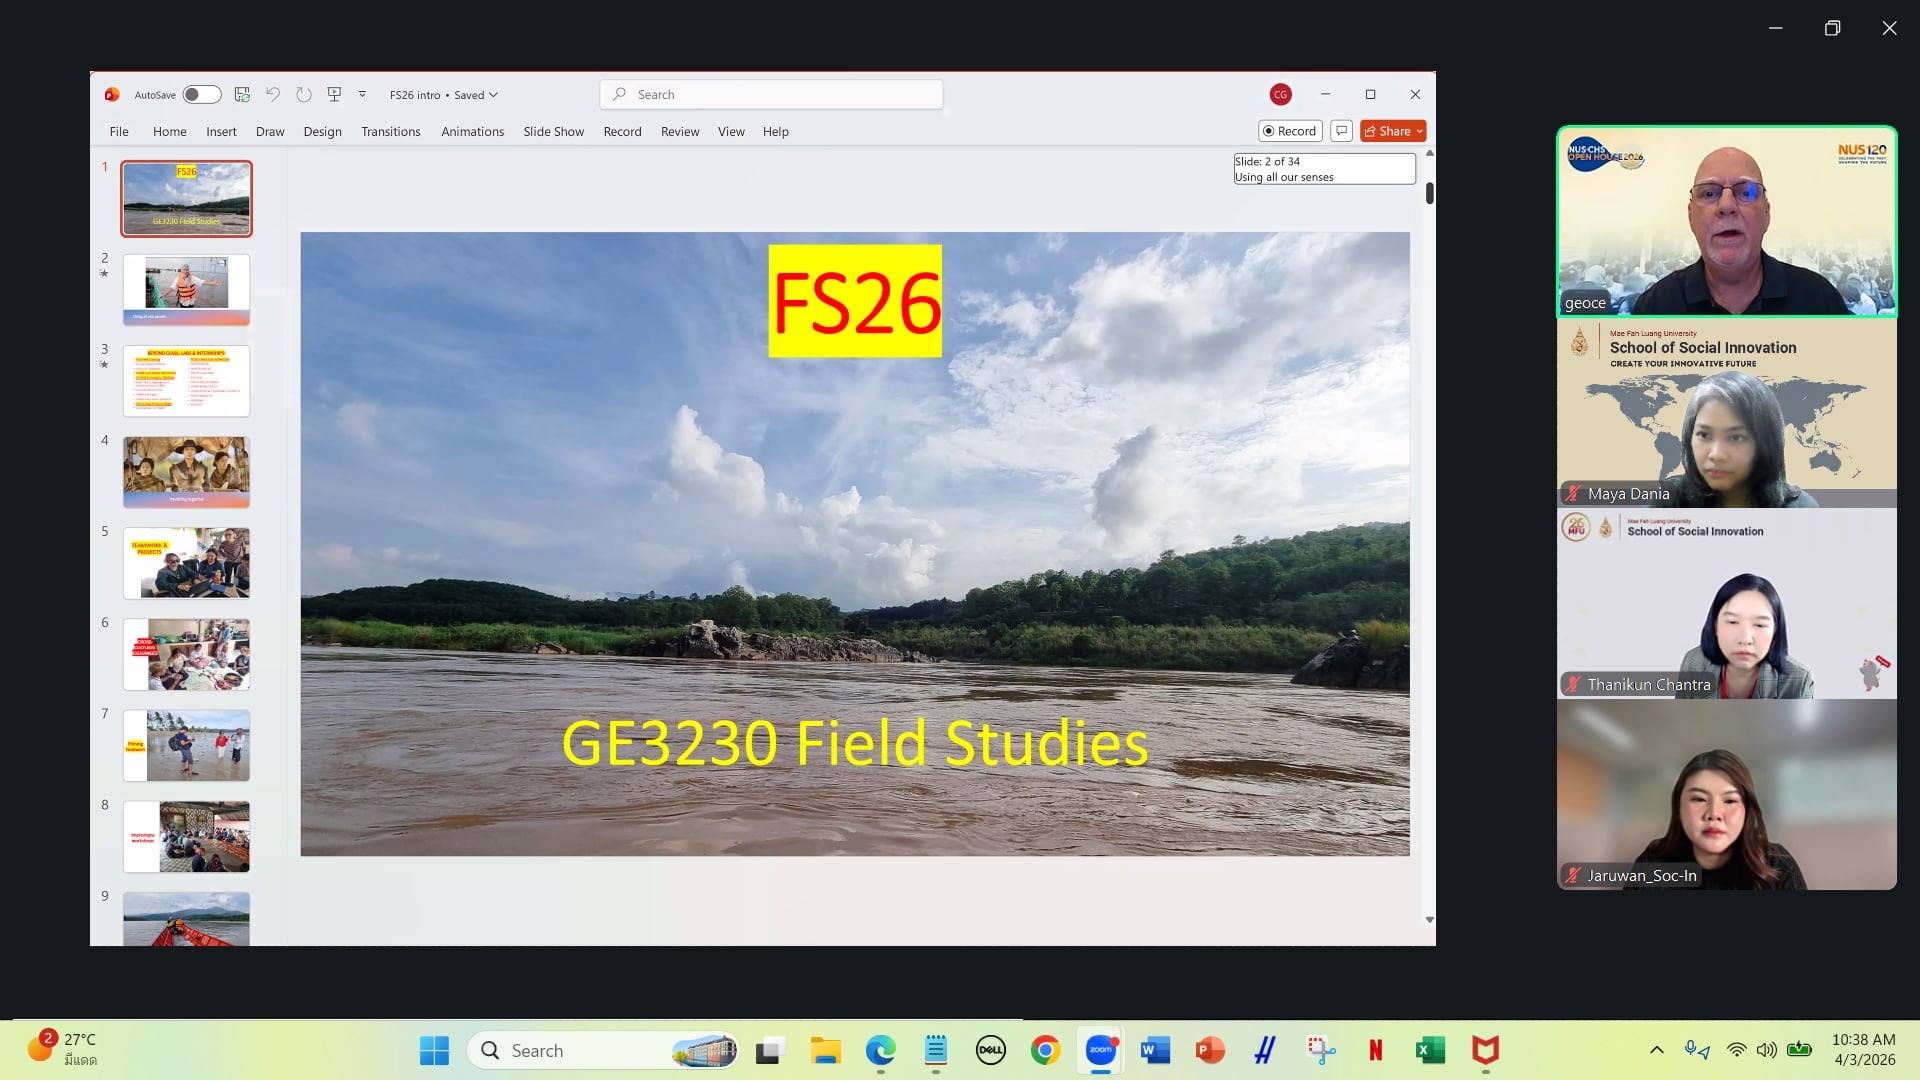The image size is (1920, 1080).
Task: Toggle the AutoSave switch
Action: click(201, 94)
